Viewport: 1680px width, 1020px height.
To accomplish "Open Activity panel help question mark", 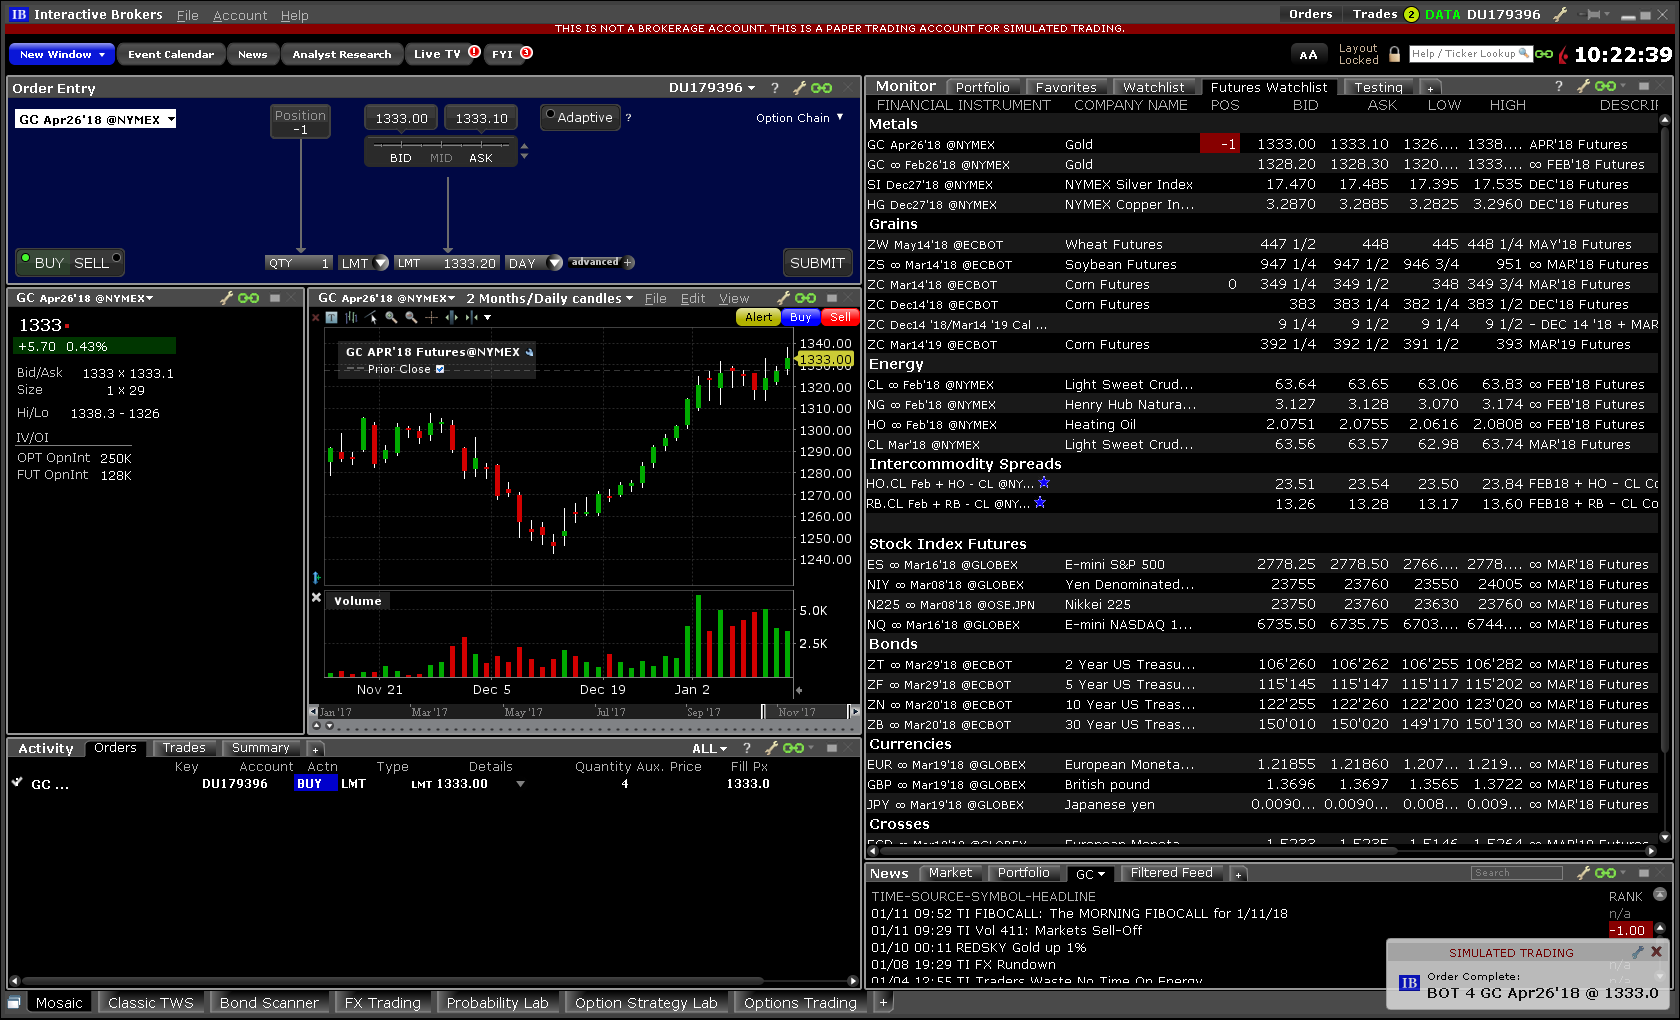I will pos(747,748).
